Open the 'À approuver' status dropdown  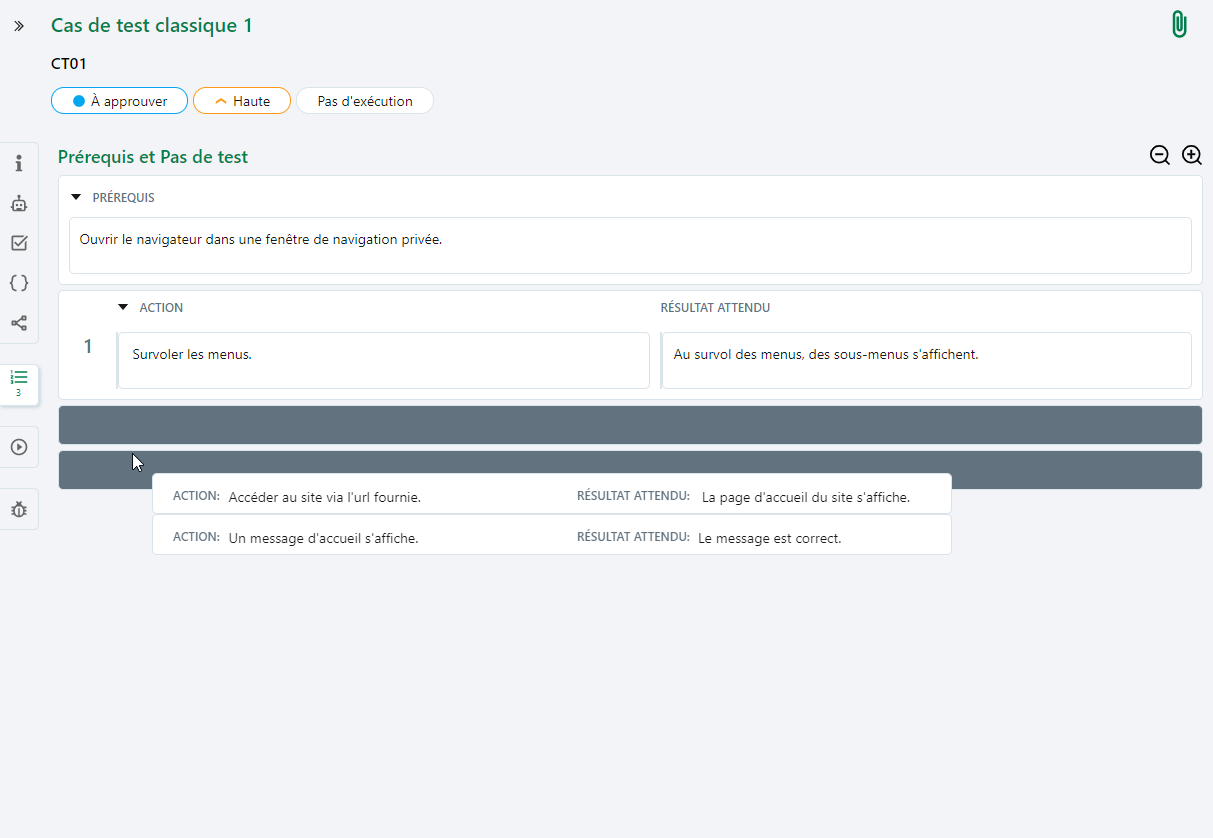[x=119, y=101]
